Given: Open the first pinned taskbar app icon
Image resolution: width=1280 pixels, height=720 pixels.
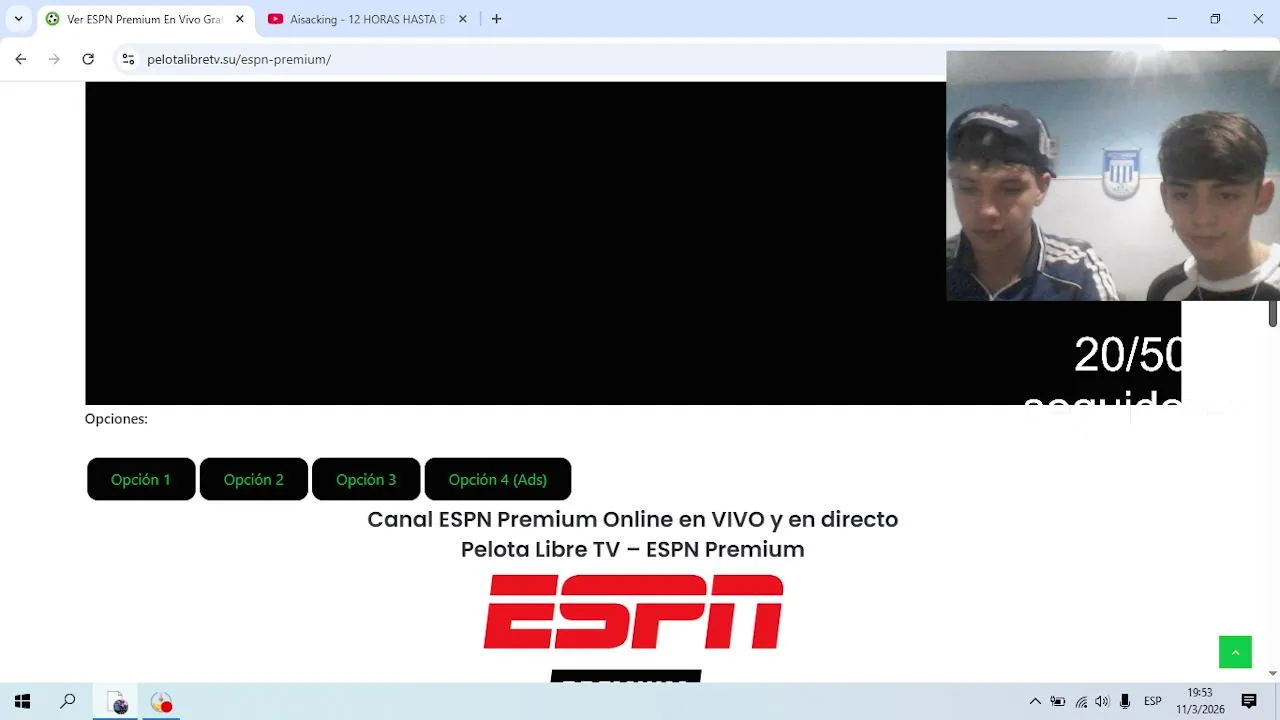Looking at the screenshot, I should pos(118,703).
